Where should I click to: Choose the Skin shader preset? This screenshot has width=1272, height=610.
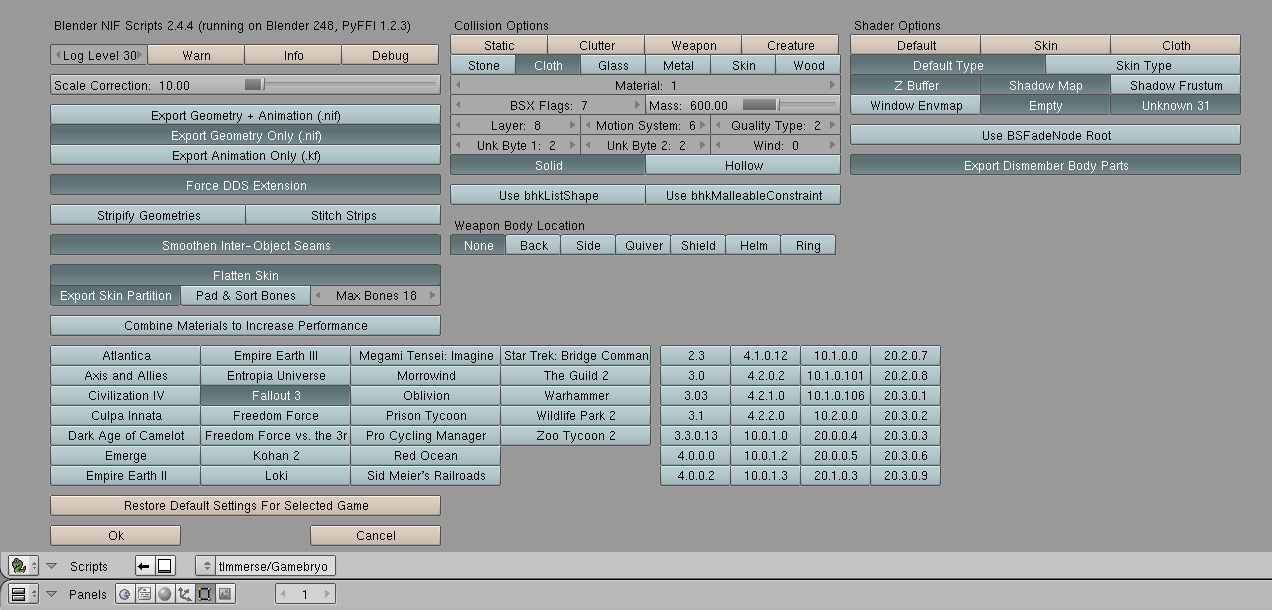click(x=1045, y=45)
